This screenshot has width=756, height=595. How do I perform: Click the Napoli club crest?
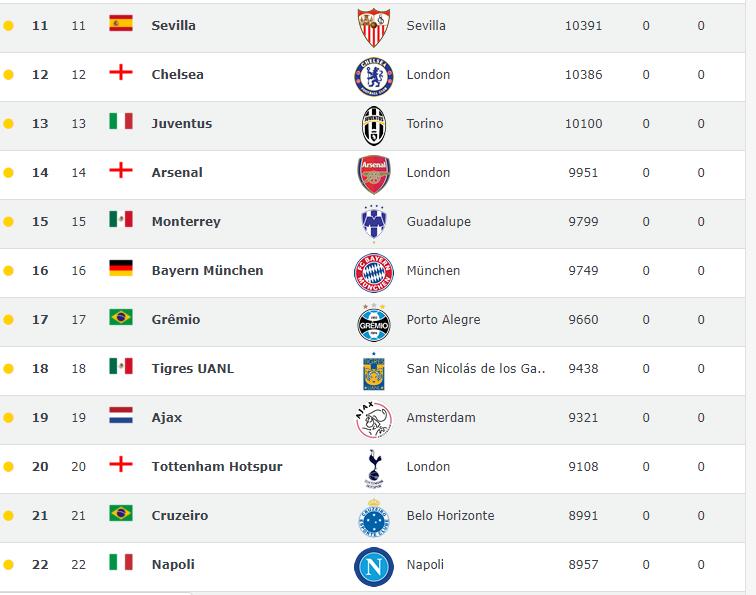point(374,567)
